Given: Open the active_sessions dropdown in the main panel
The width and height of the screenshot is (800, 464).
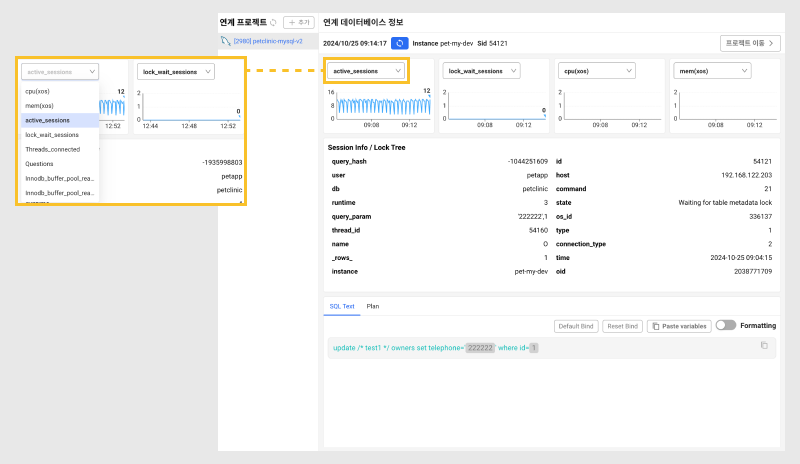Looking at the screenshot, I should (366, 71).
